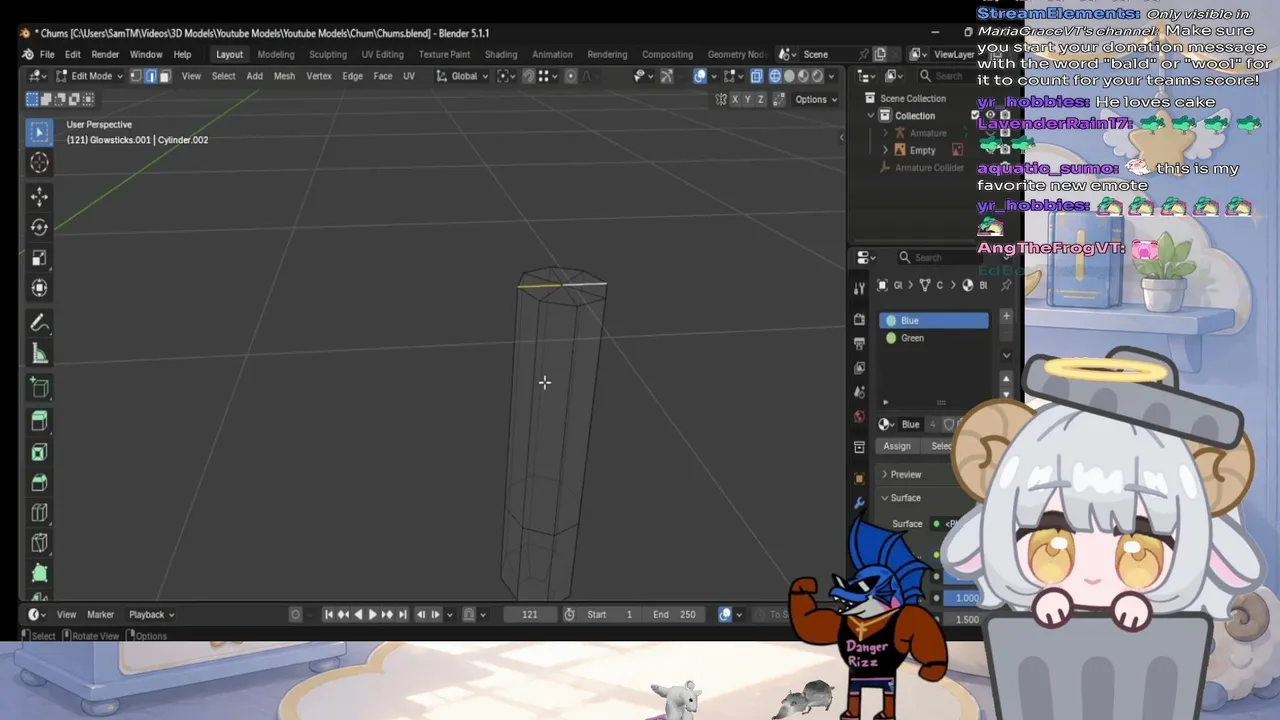Switch to edge select mode
Image resolution: width=1280 pixels, height=720 pixels.
coord(150,76)
